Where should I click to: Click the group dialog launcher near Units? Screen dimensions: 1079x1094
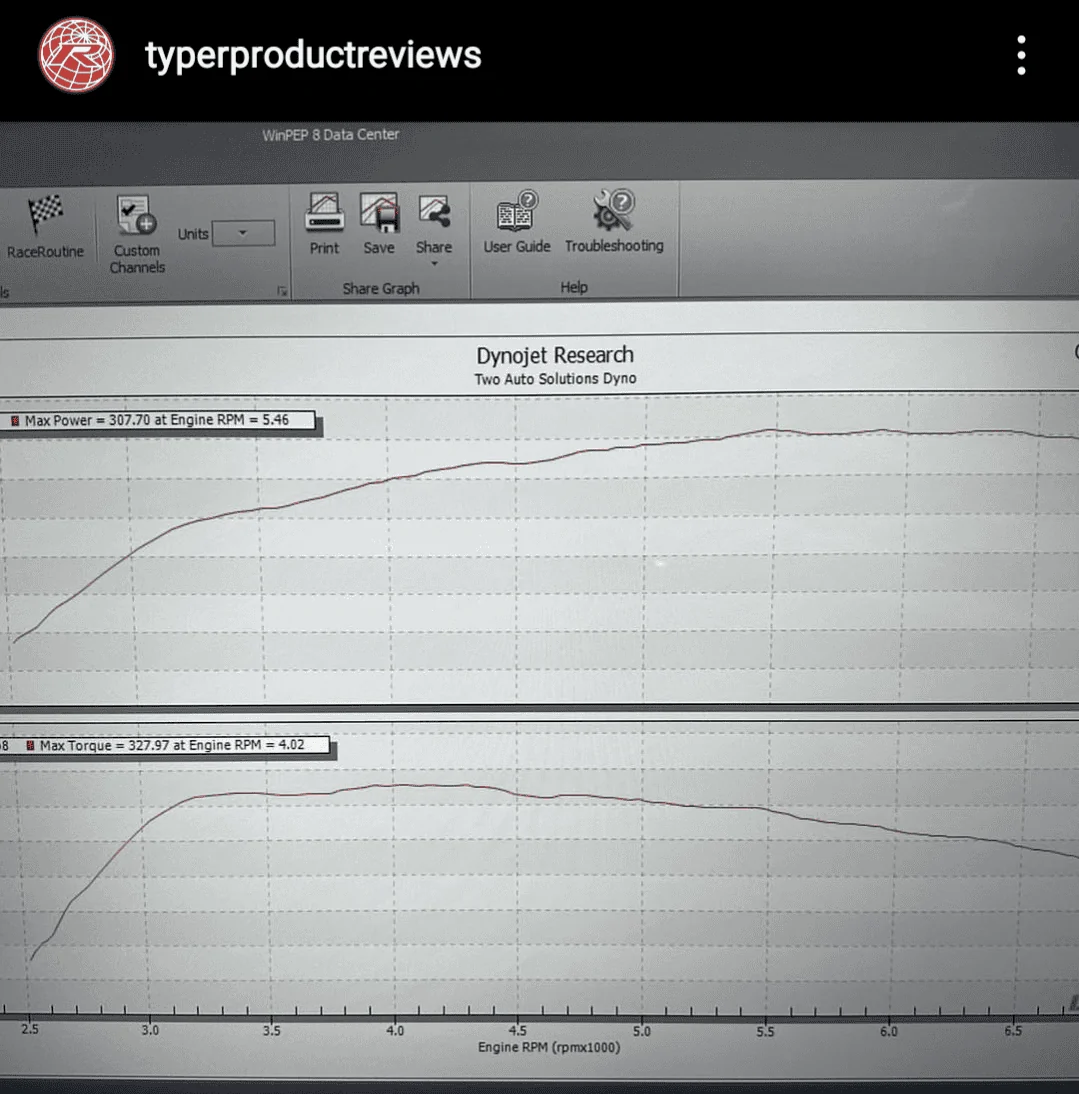pos(282,291)
